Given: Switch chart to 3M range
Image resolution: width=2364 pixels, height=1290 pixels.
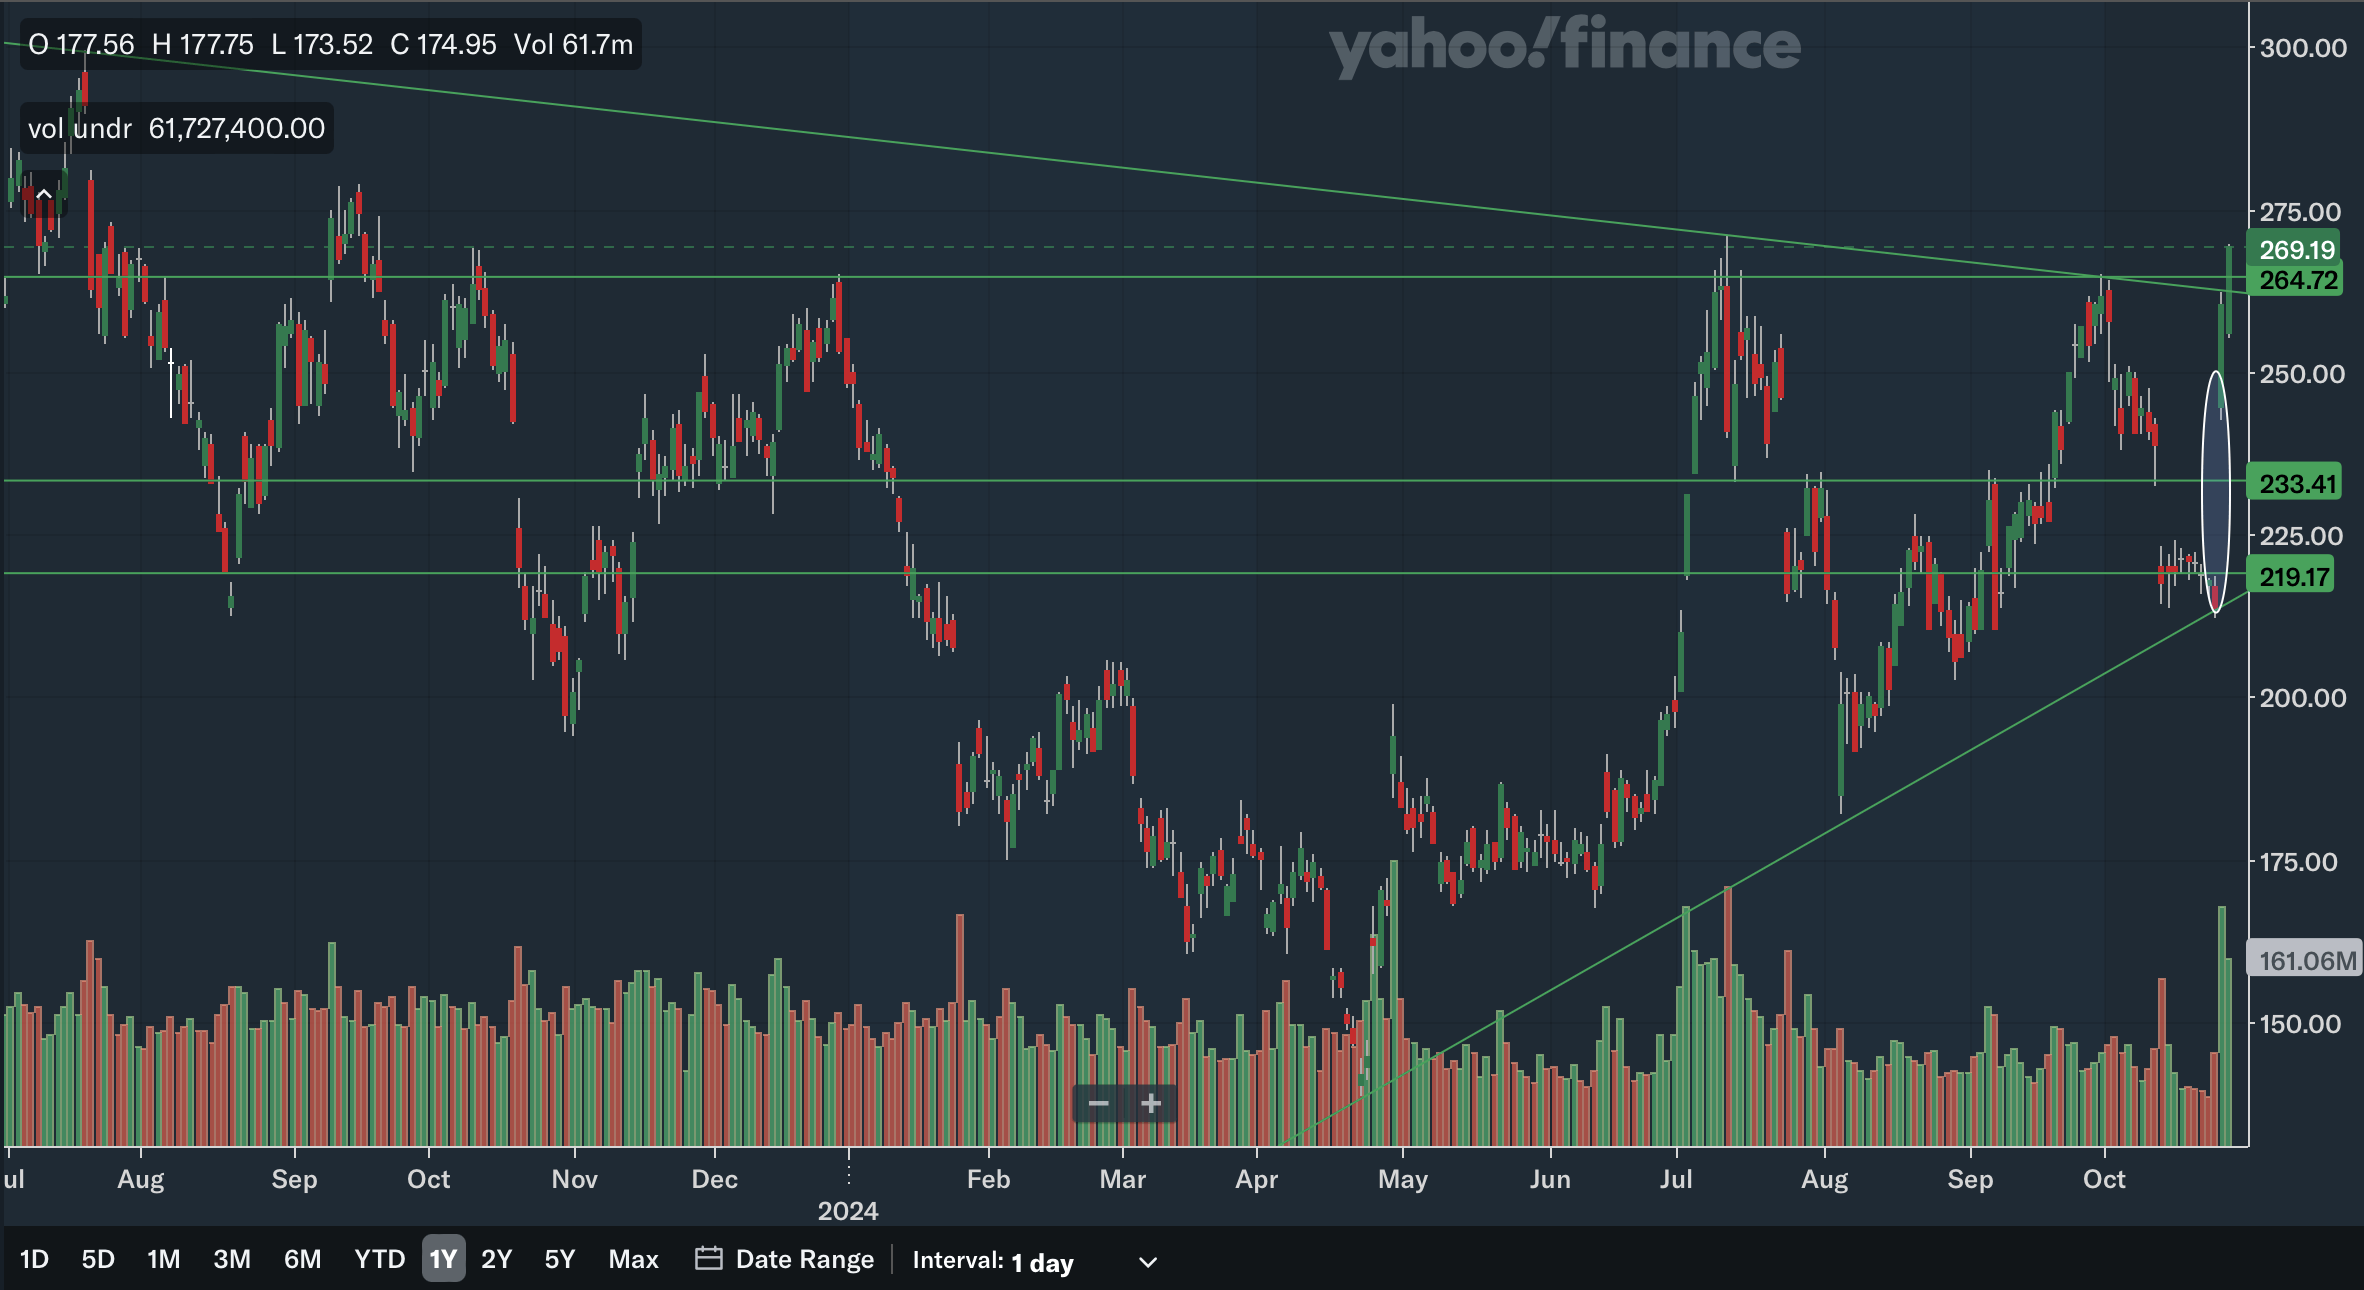Looking at the screenshot, I should click(232, 1259).
